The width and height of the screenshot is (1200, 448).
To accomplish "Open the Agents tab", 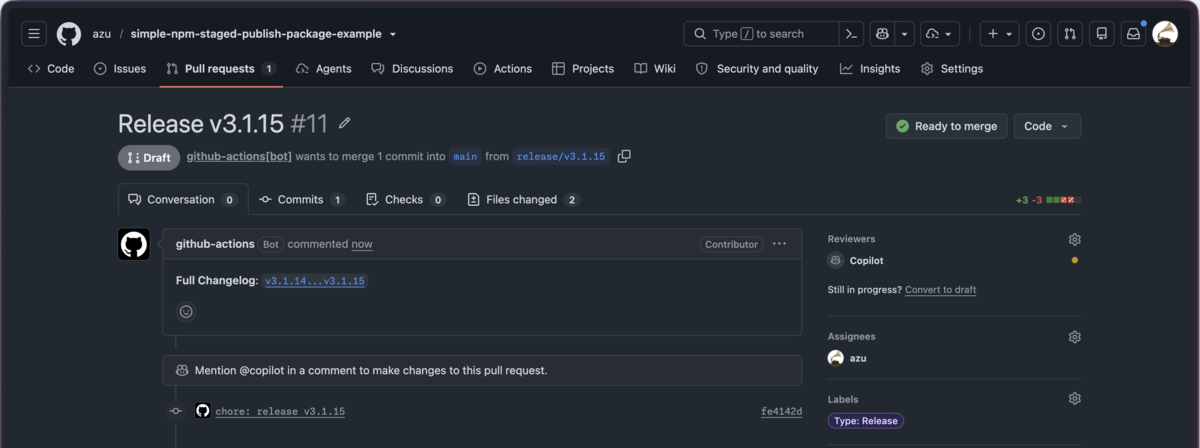I will [323, 69].
